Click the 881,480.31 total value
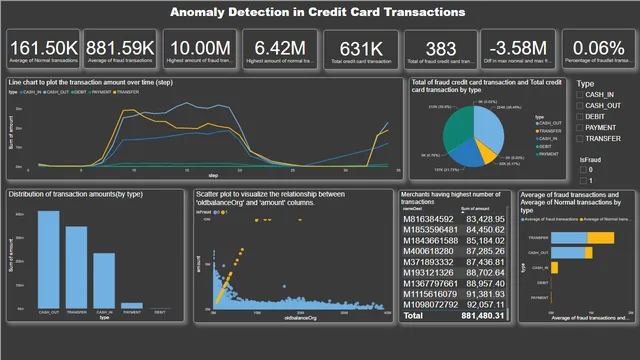640x360 pixels. pos(483,316)
